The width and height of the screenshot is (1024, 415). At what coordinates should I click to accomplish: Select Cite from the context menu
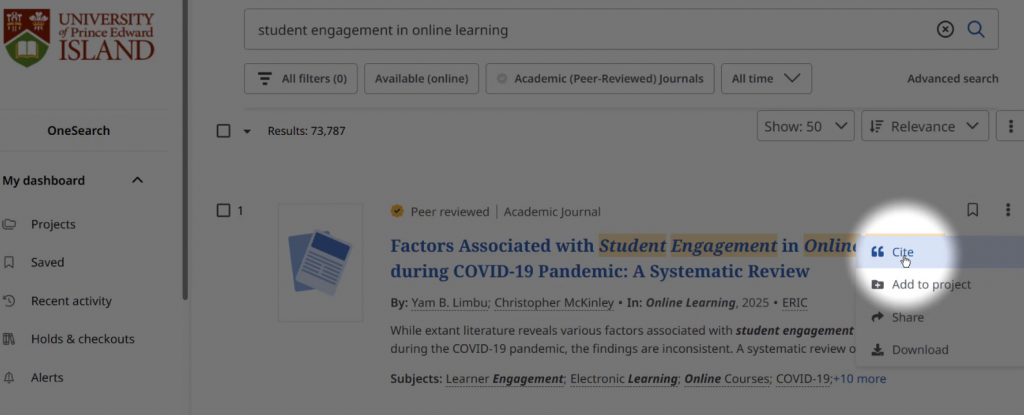[902, 252]
